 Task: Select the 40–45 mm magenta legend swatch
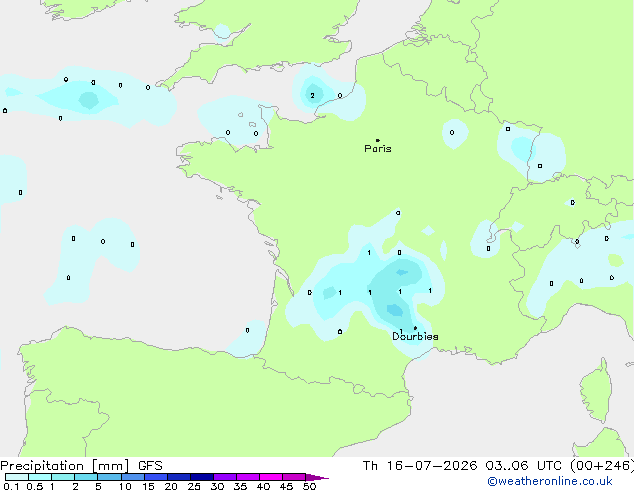[271, 477]
